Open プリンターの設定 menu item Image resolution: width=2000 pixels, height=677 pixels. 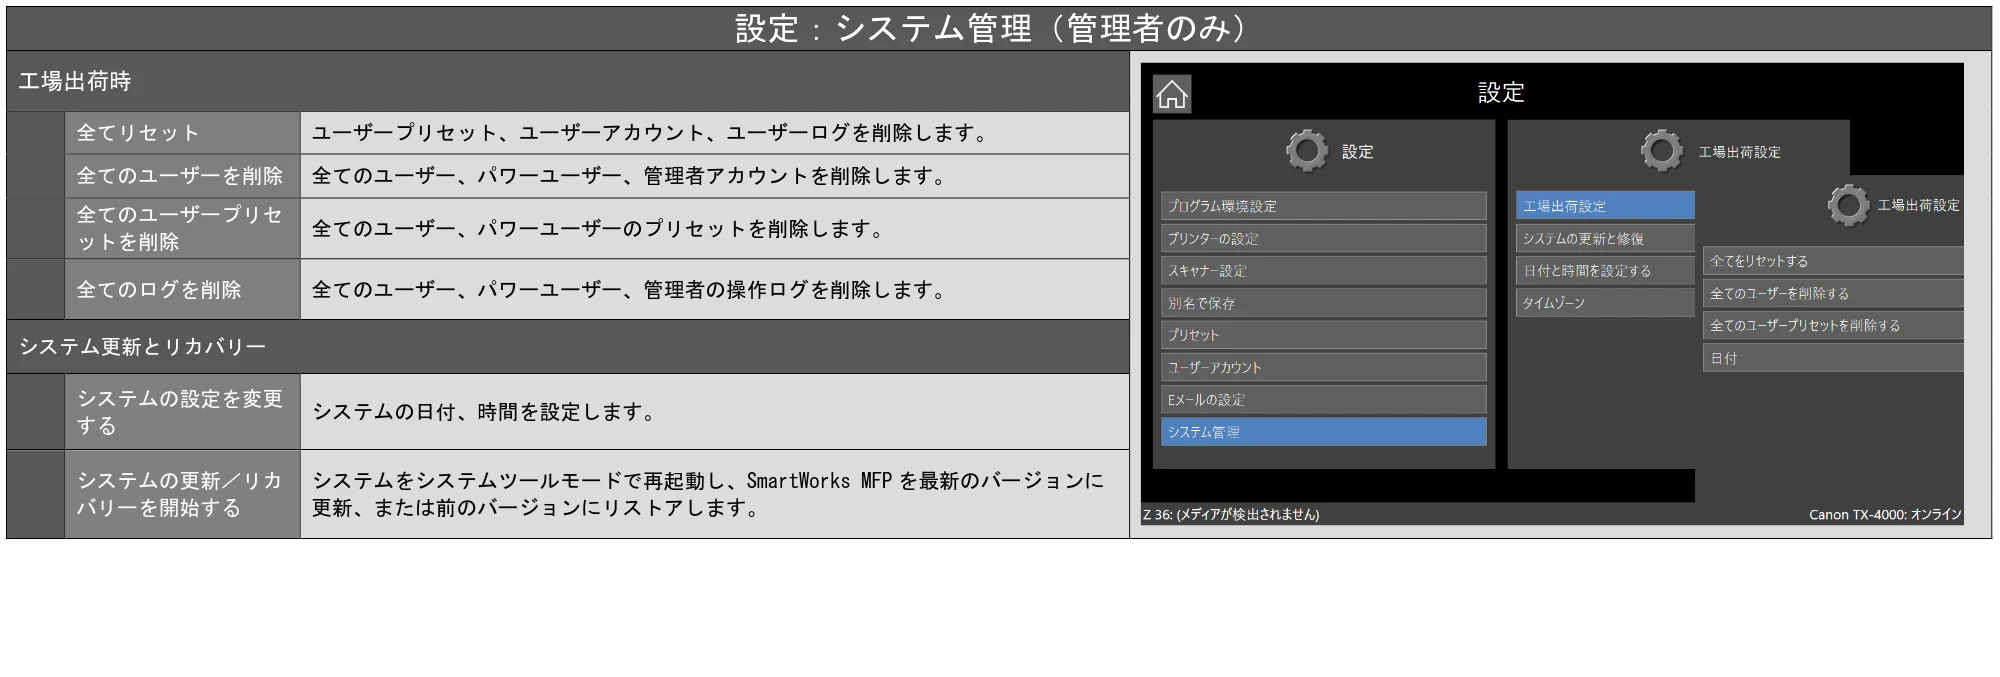1324,238
